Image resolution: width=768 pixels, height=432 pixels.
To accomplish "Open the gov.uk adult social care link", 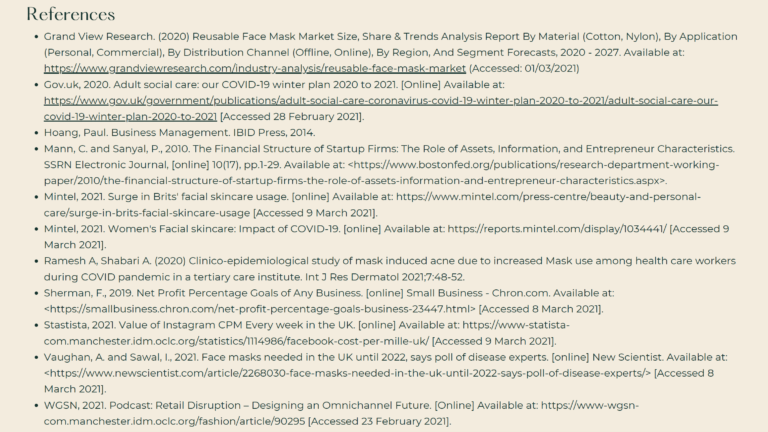I will coord(381,108).
